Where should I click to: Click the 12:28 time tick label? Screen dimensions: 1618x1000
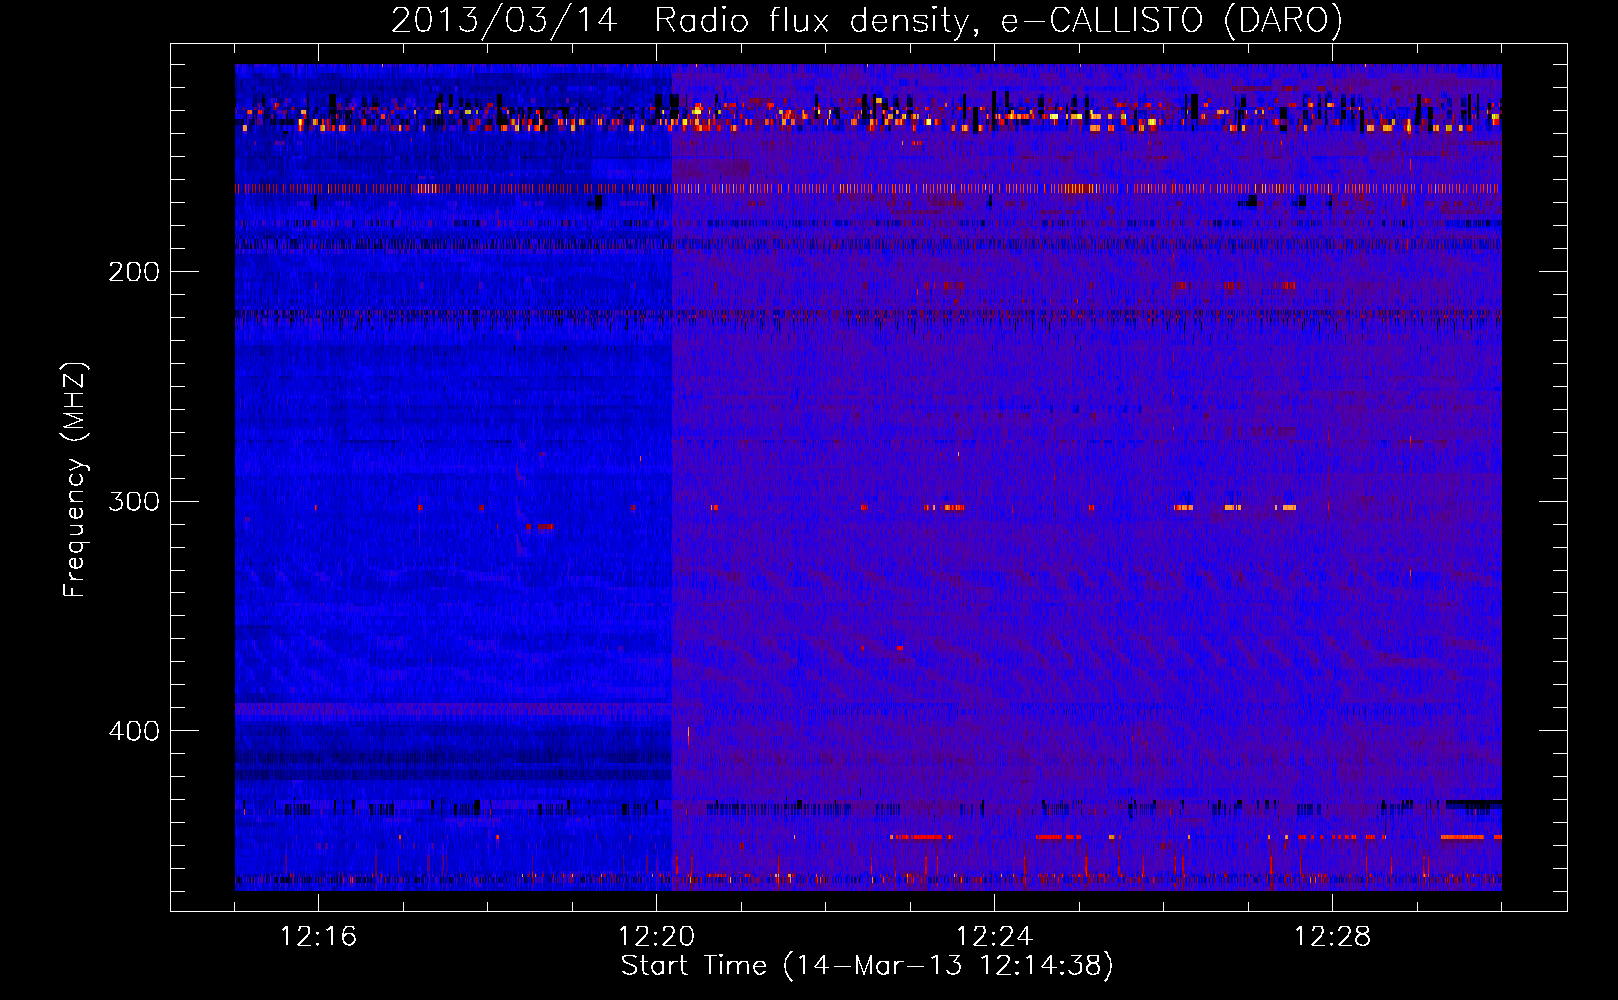tap(1332, 937)
